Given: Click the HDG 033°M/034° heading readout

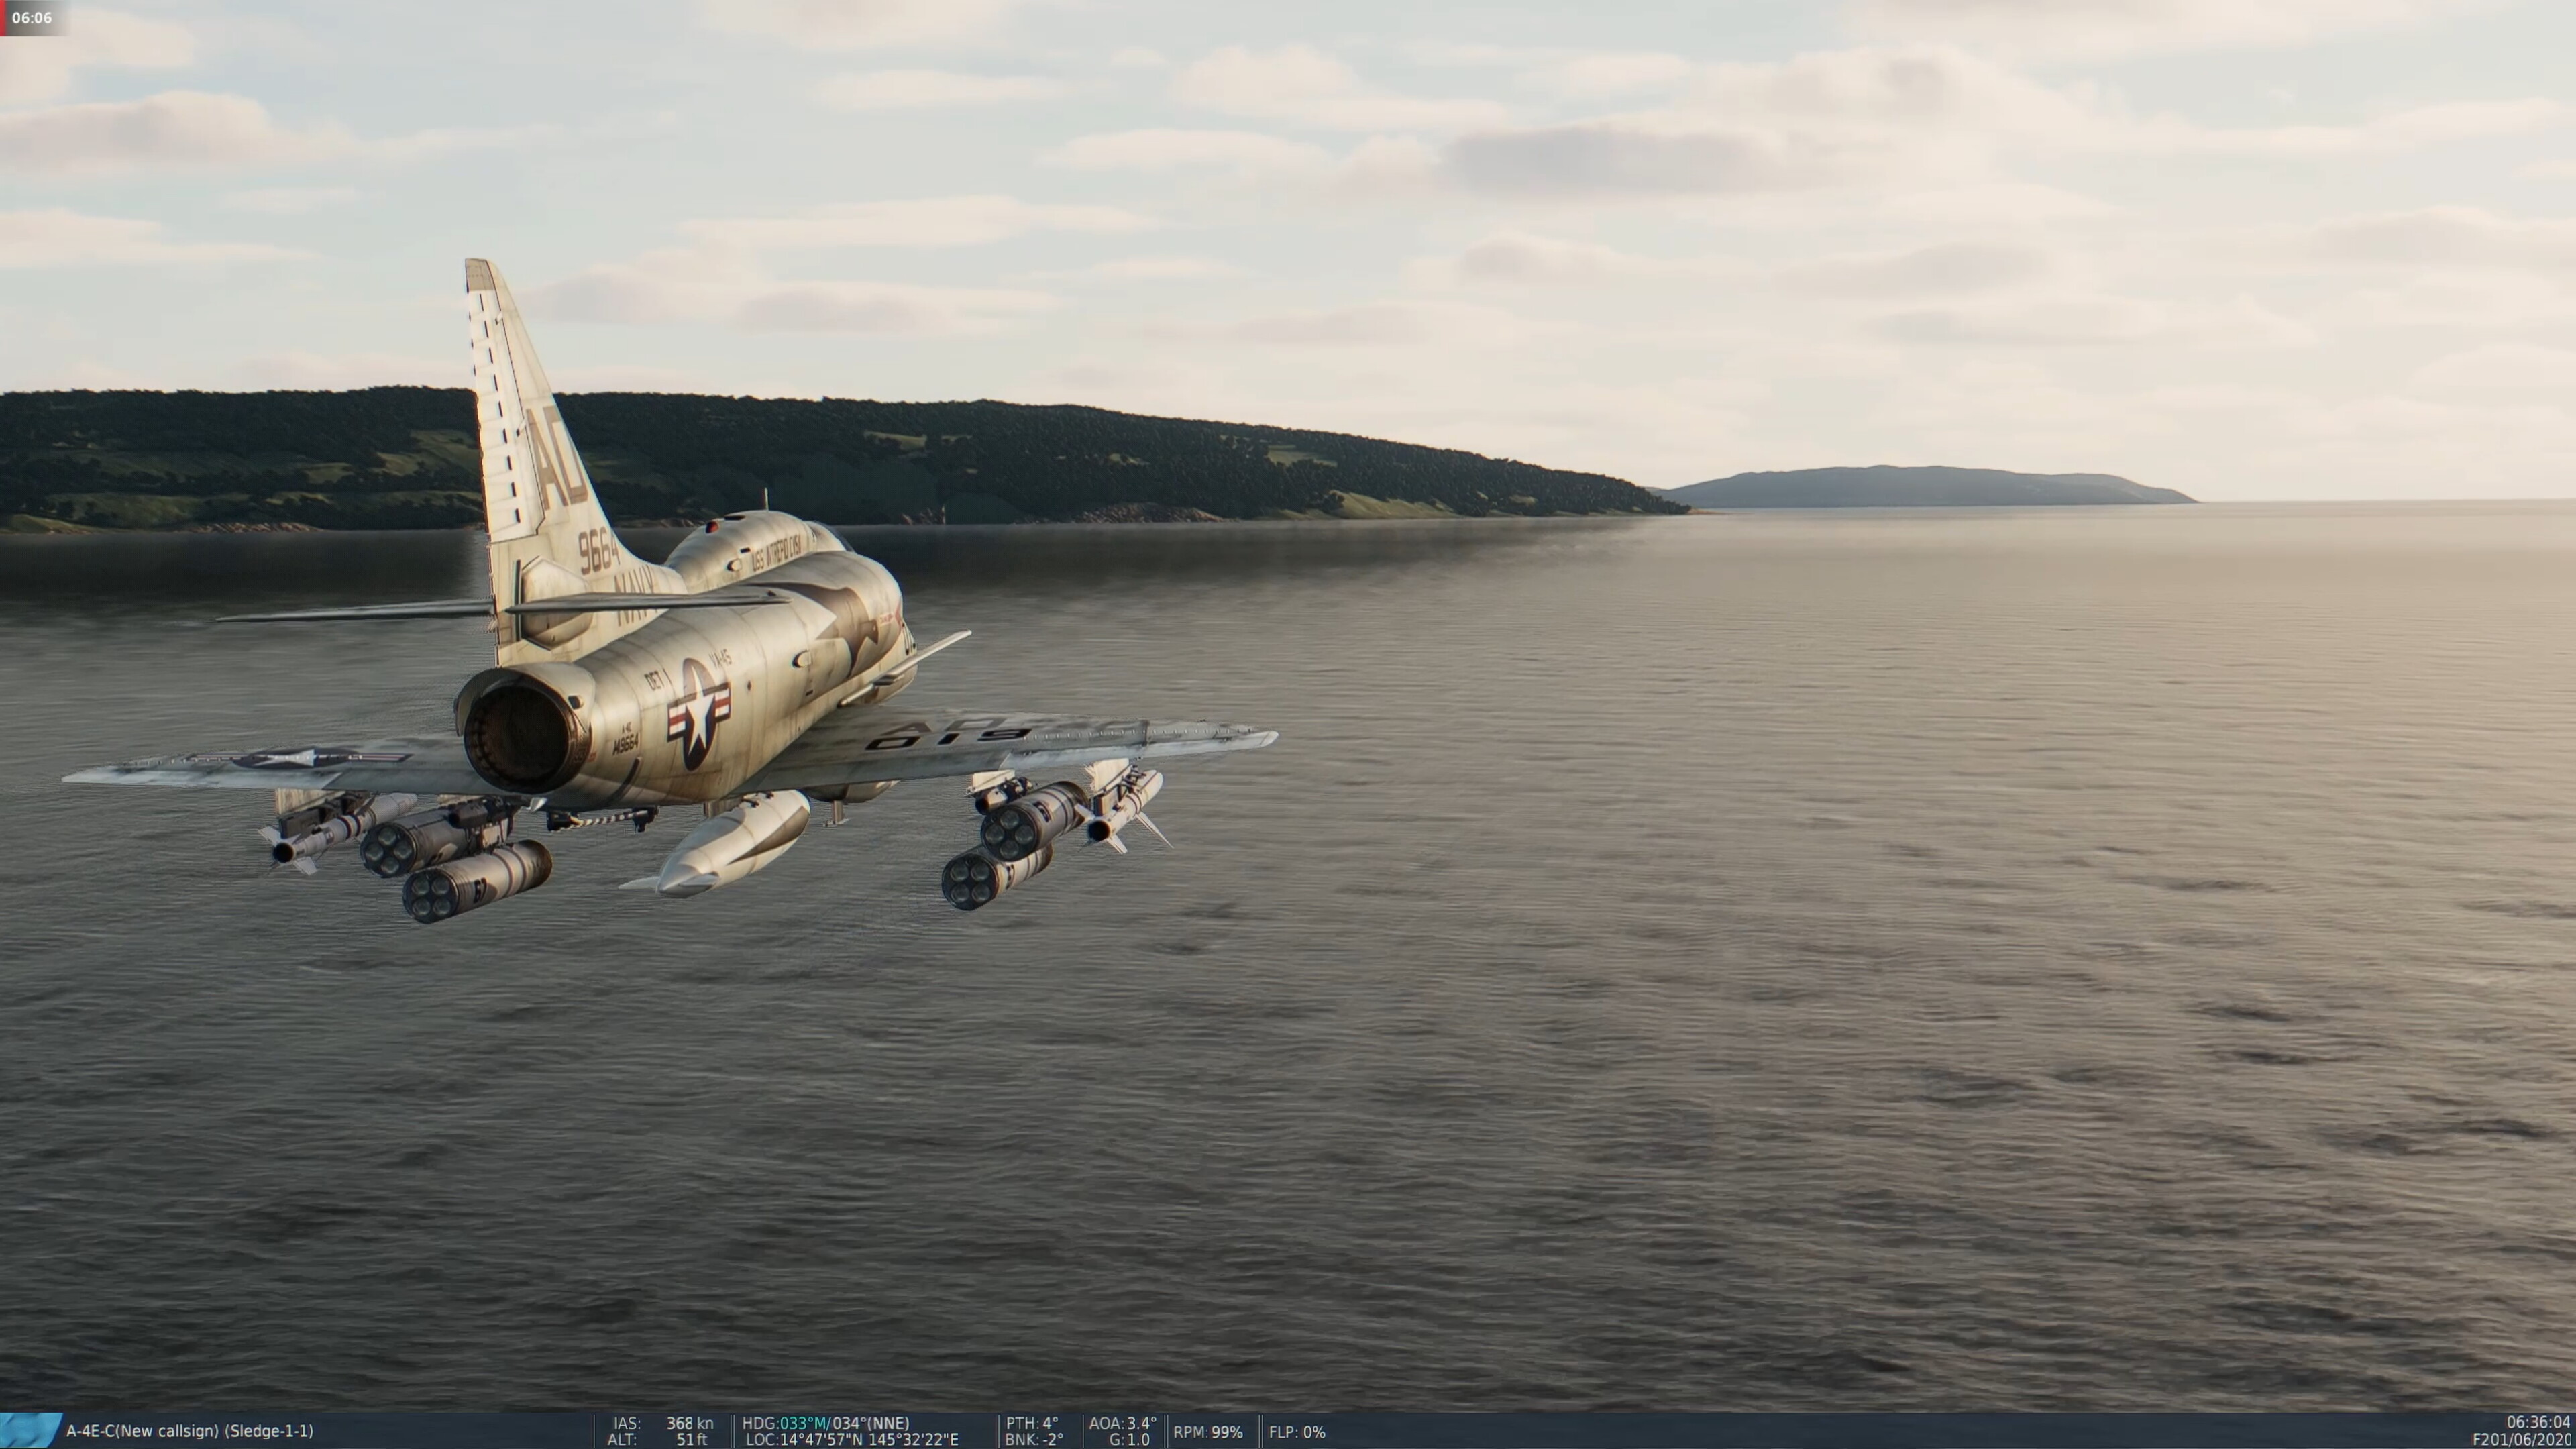Looking at the screenshot, I should click(x=825, y=1423).
